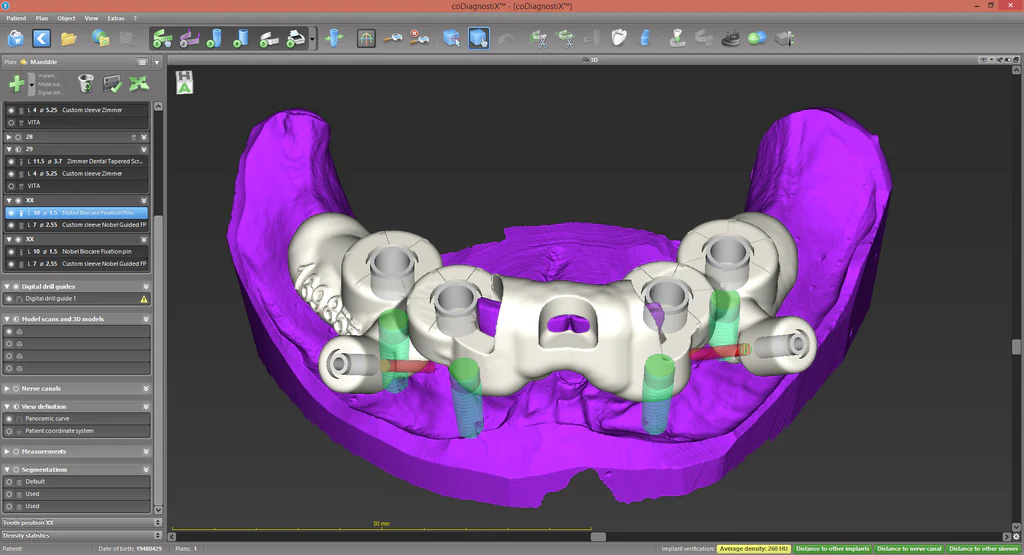Collapse the Digital drill guides section
The width and height of the screenshot is (1024, 555).
pos(7,287)
